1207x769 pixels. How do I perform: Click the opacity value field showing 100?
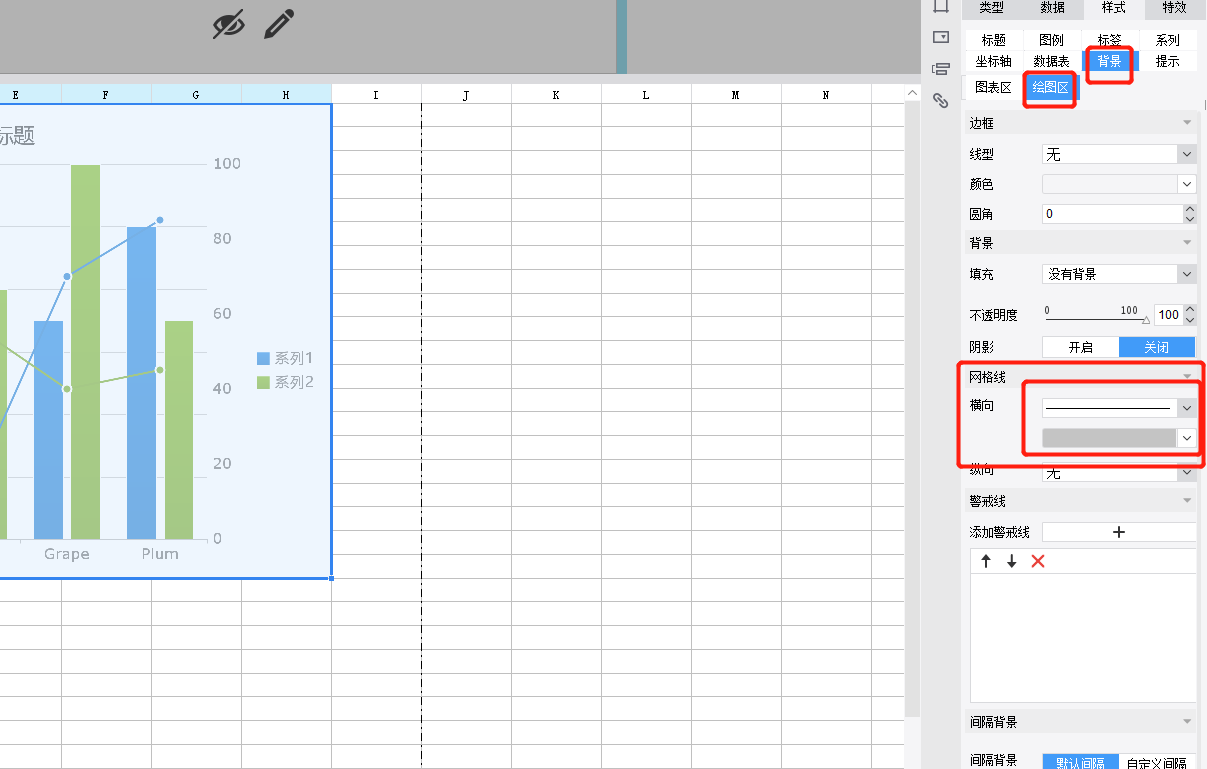pyautogui.click(x=1168, y=315)
